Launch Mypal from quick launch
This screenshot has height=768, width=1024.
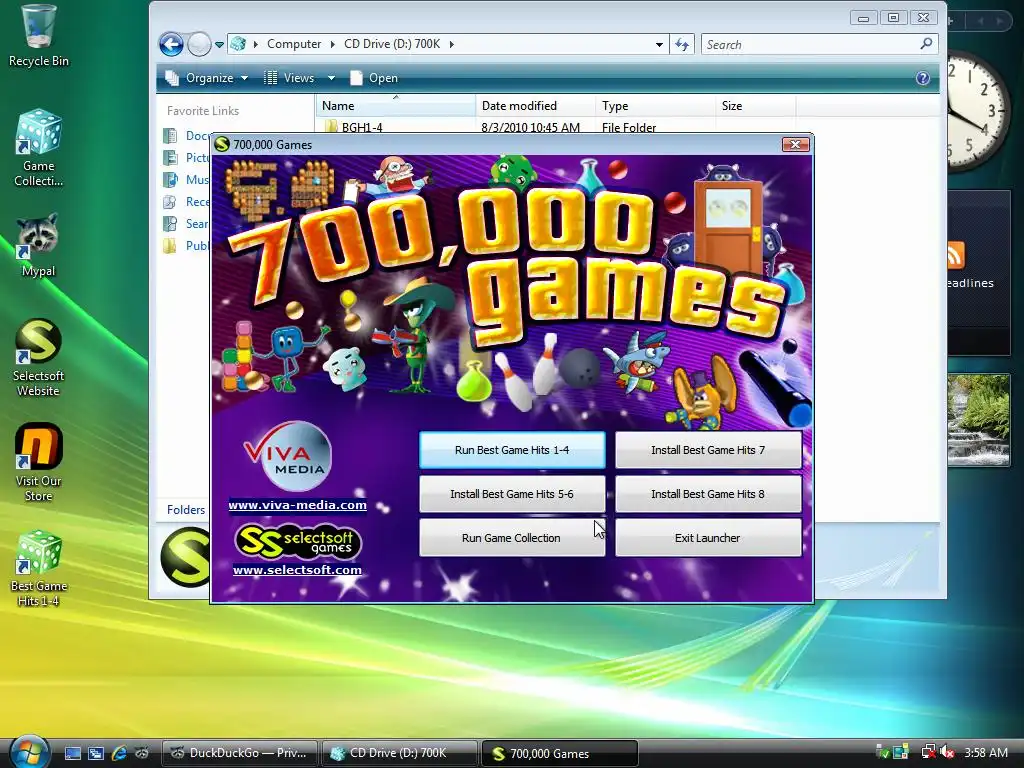click(x=142, y=753)
